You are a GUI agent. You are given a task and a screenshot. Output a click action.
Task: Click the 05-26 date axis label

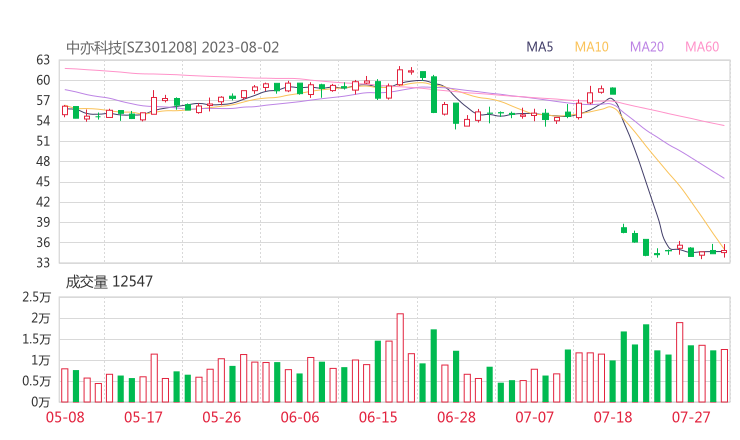coord(221,417)
